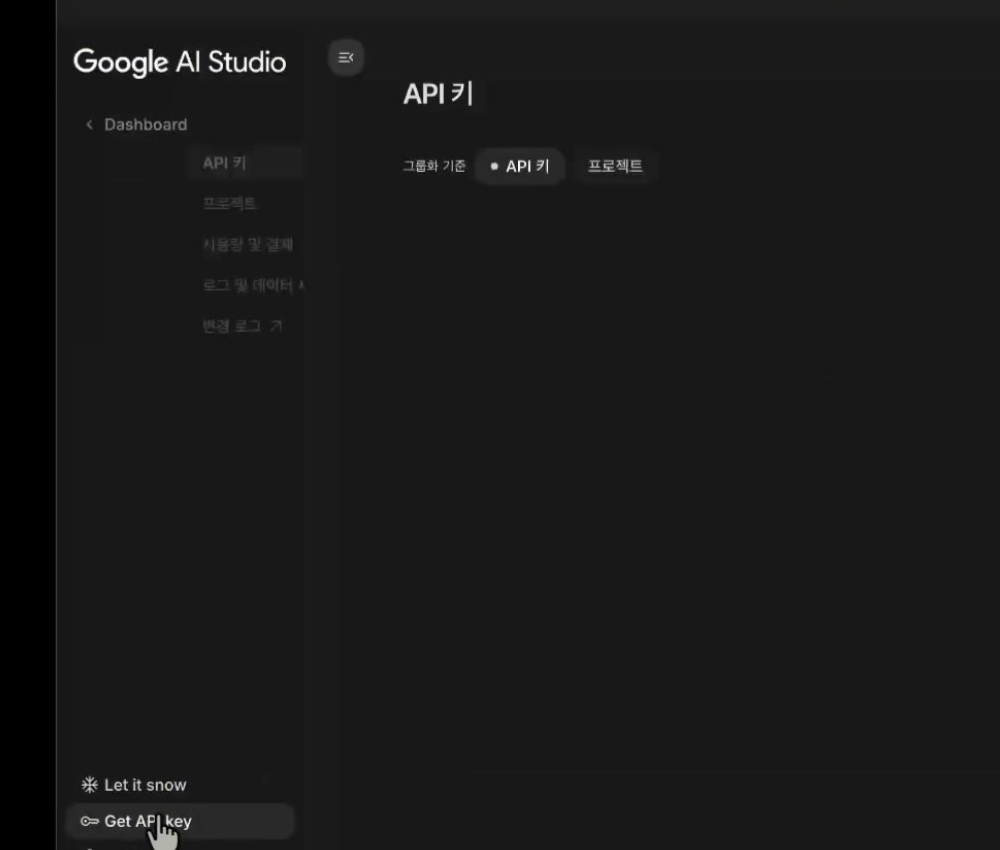Screen dimensions: 1000x850
Task: Select the API 키 grouping chip
Action: 520,166
